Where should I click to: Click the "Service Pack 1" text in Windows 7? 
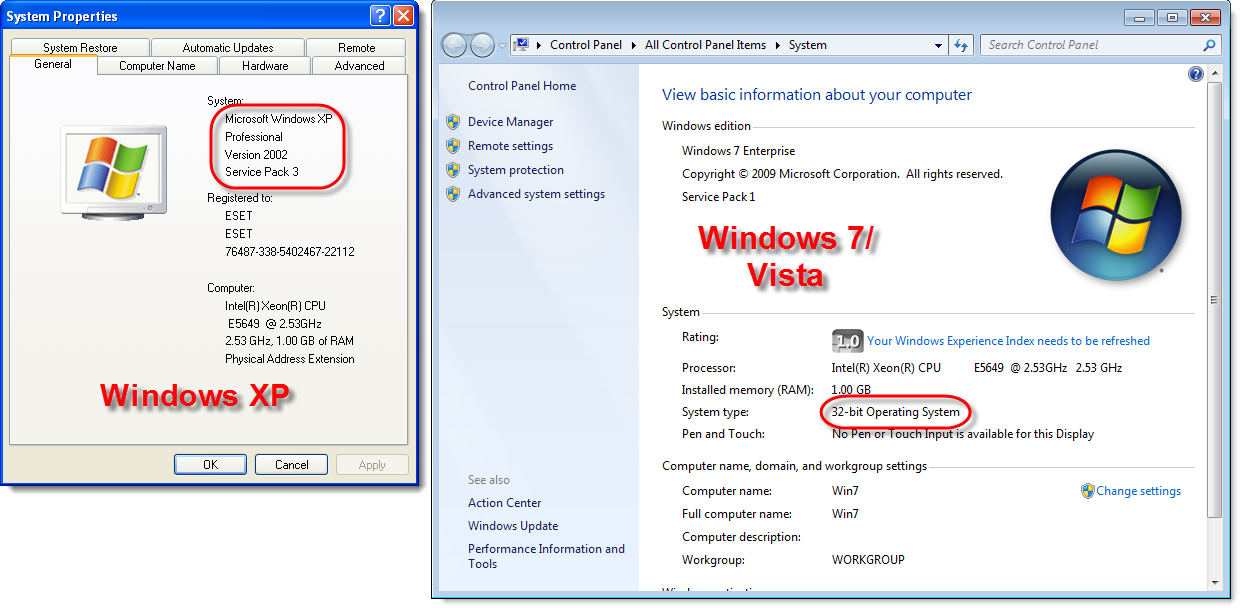719,197
